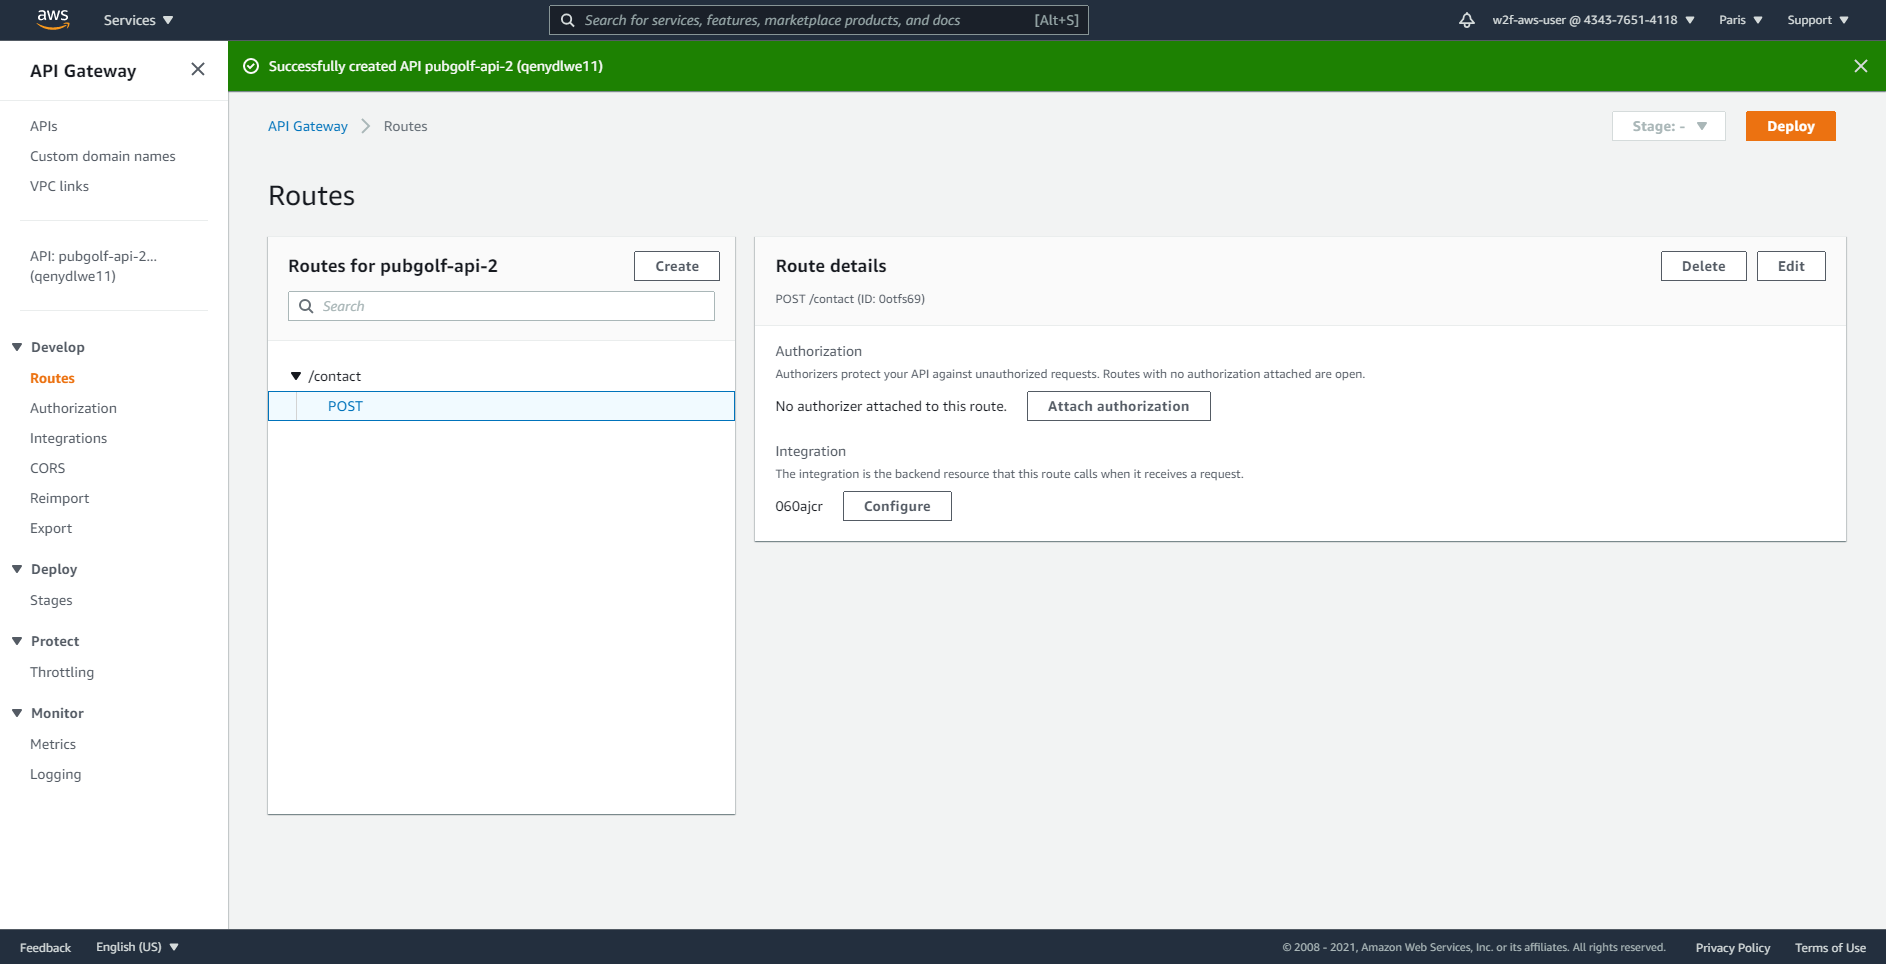Viewport: 1886px width, 964px height.
Task: Open Custom domain names page
Action: [103, 156]
